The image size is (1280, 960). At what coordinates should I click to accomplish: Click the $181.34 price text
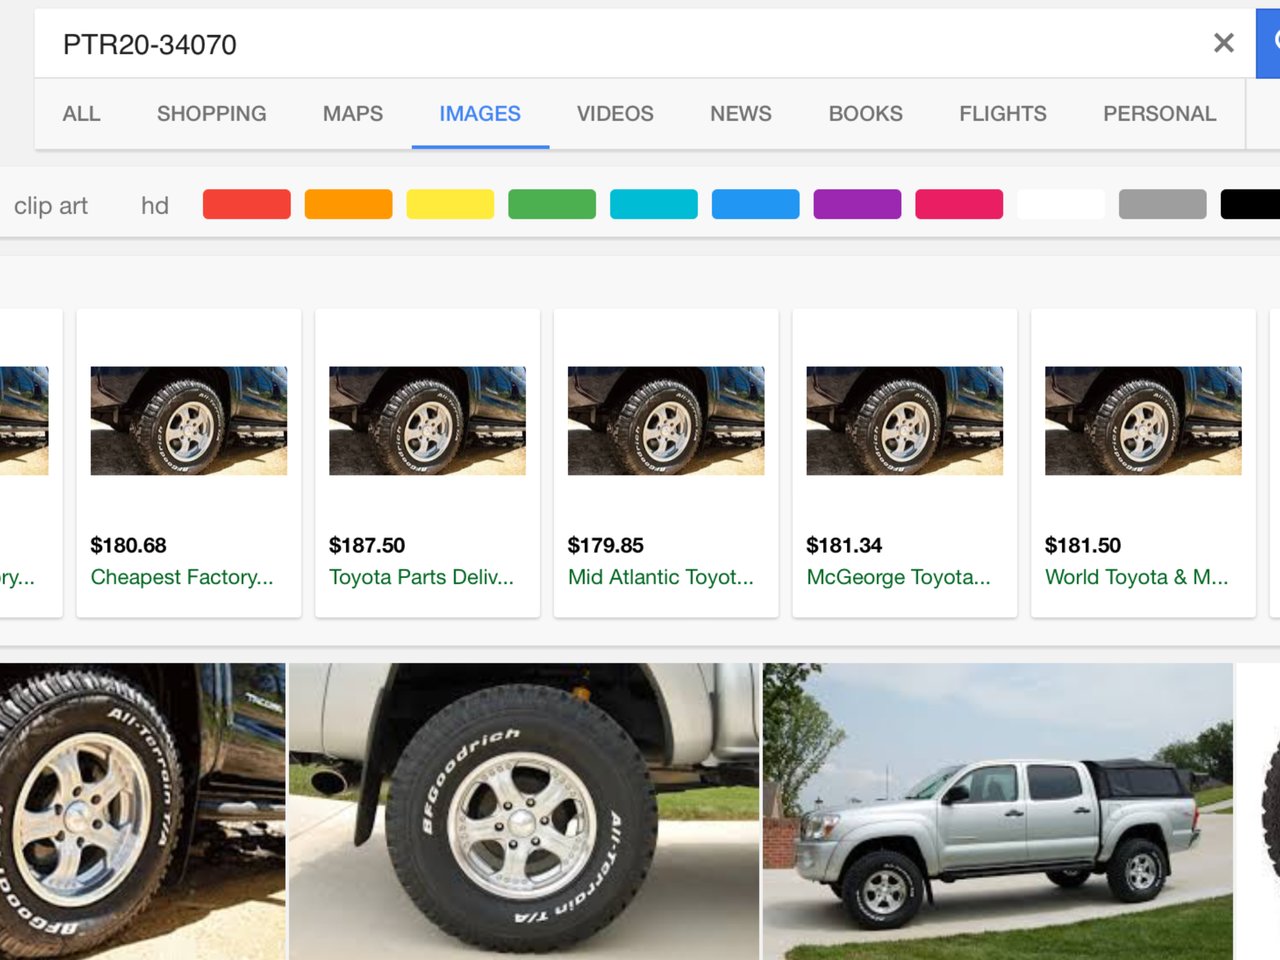click(844, 545)
